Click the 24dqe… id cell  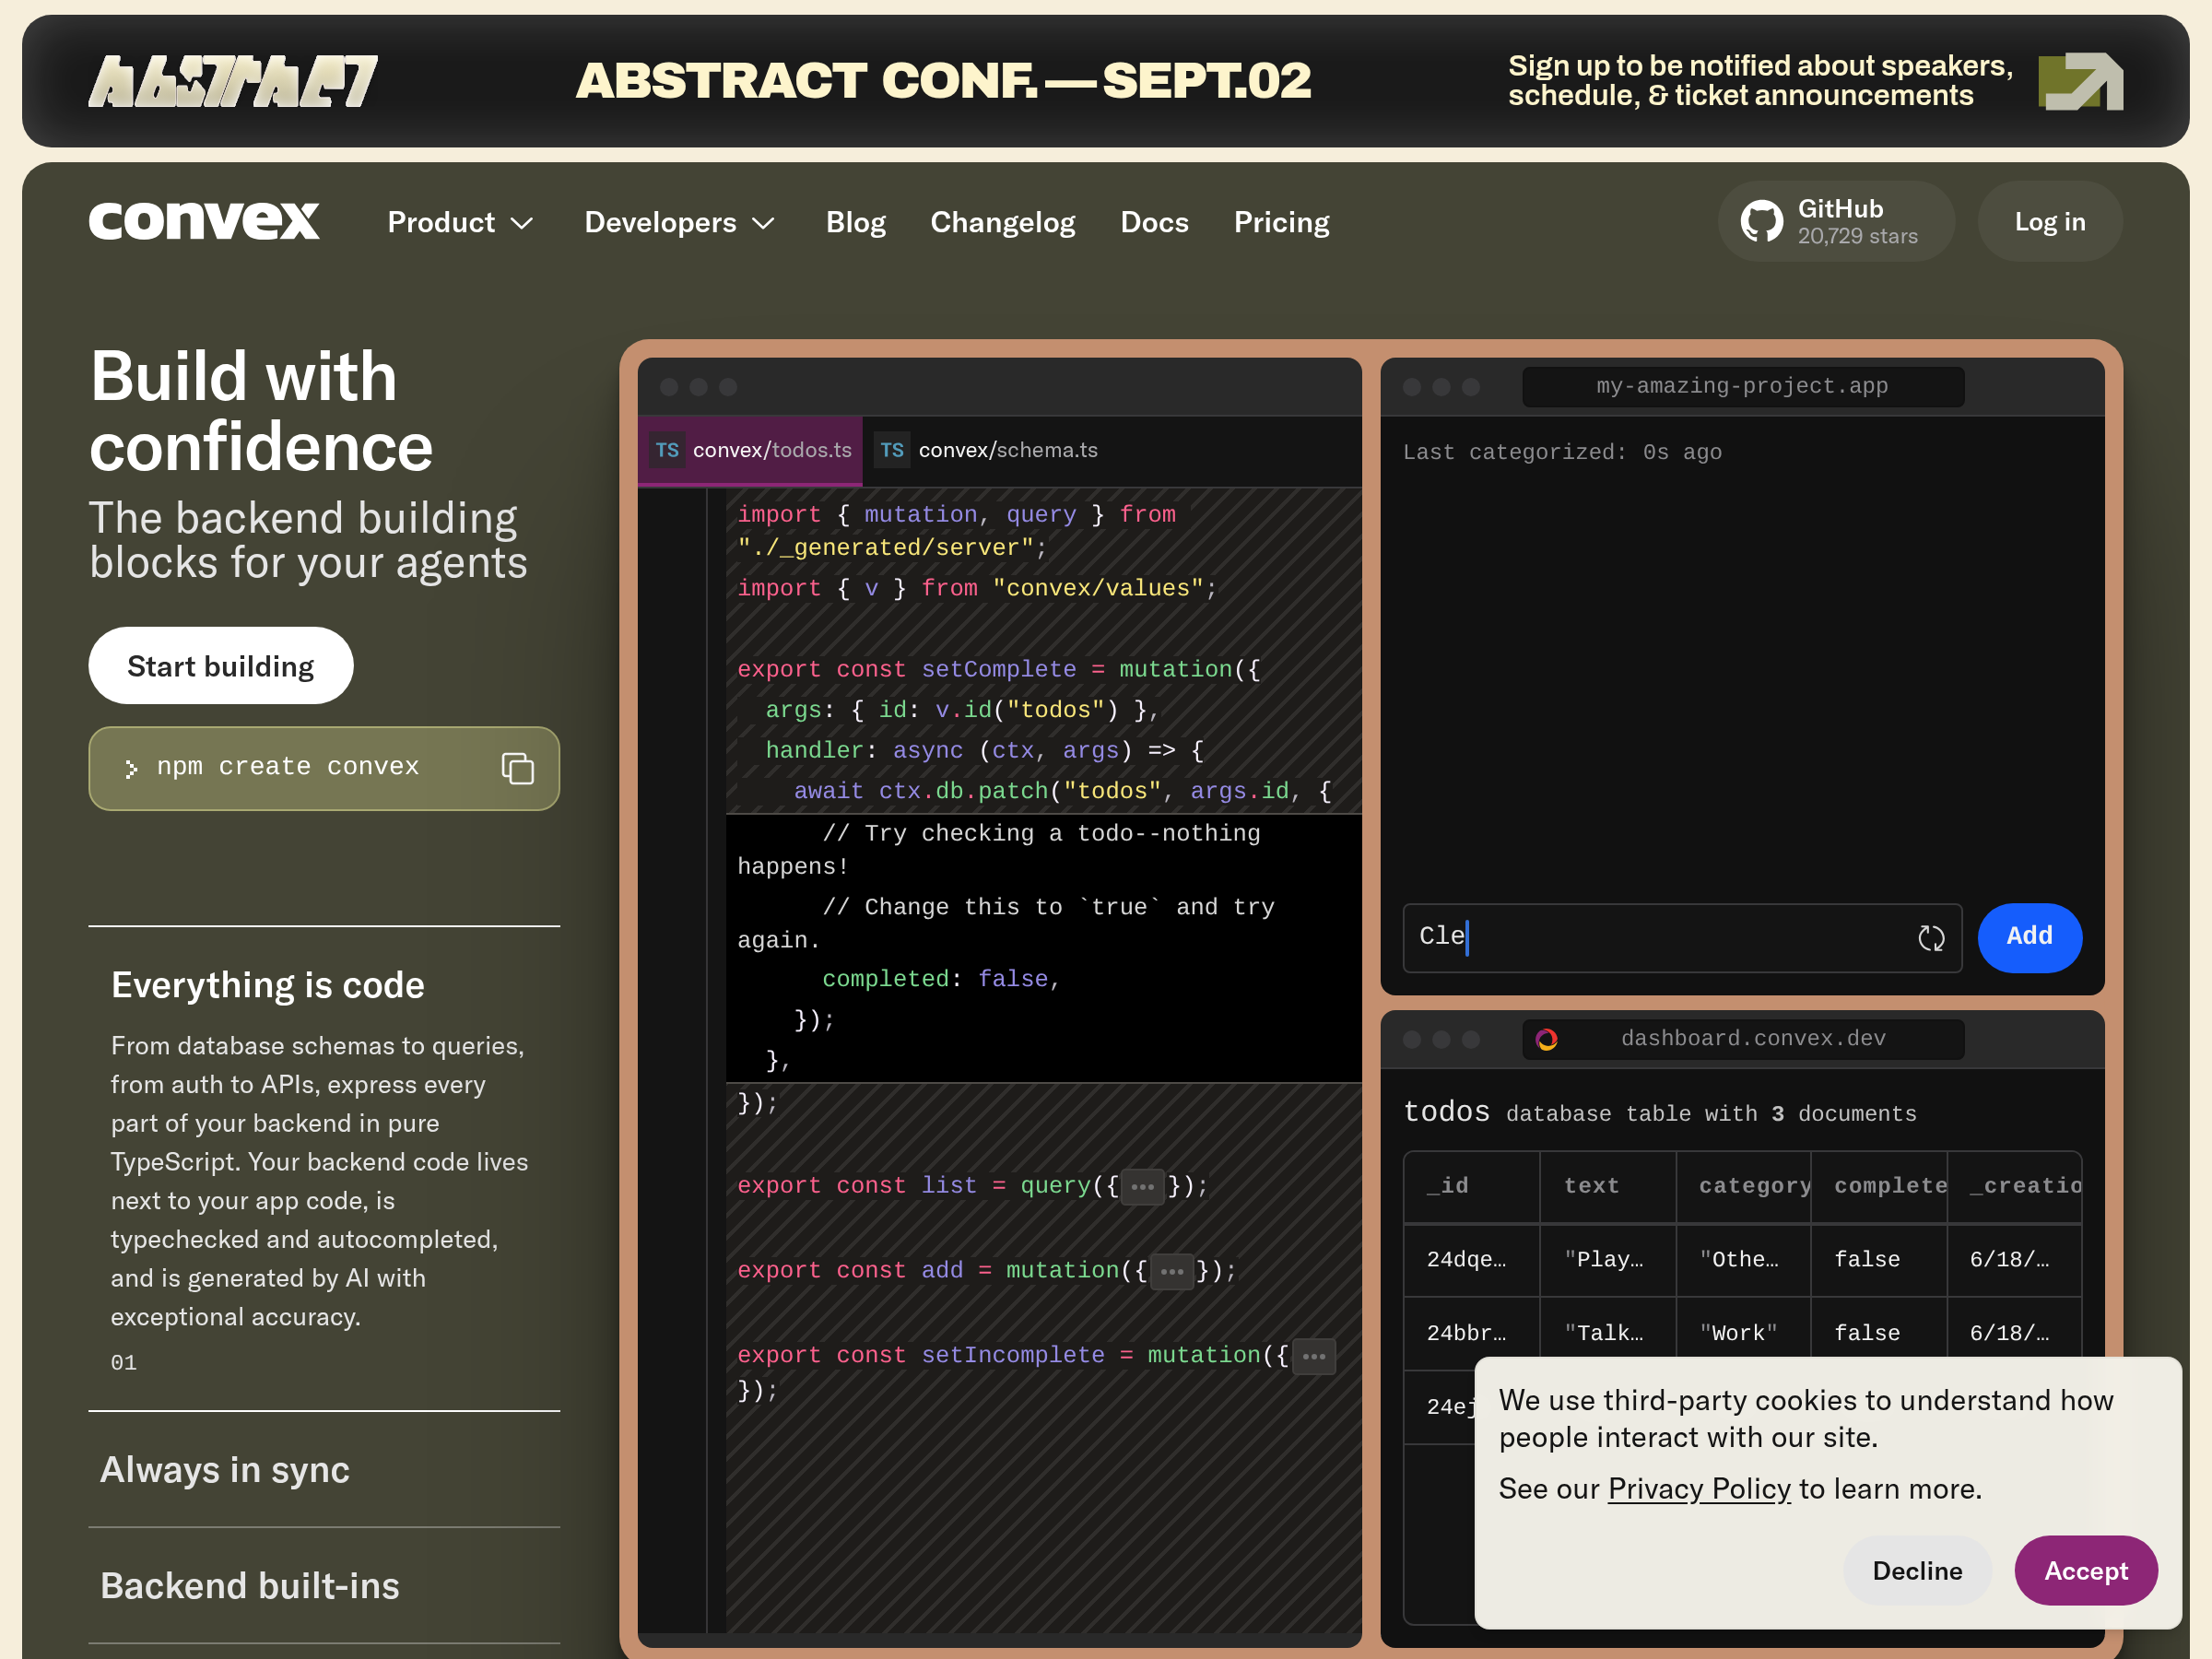coord(1471,1260)
